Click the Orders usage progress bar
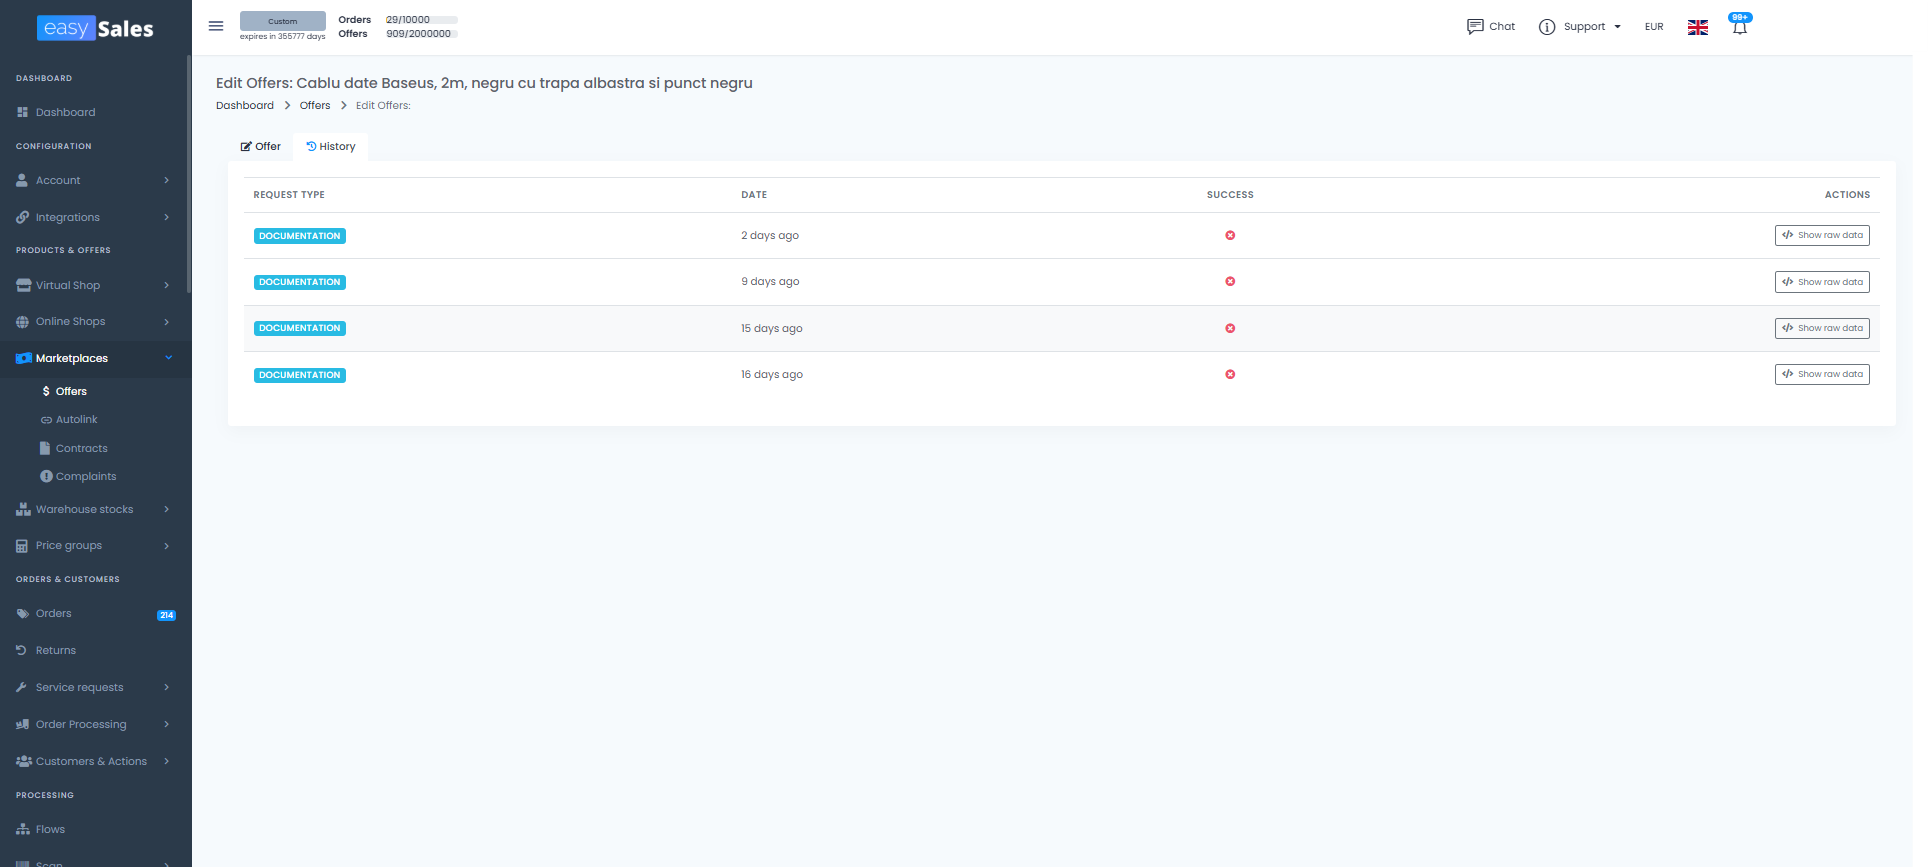Viewport: 1928px width, 867px height. point(421,20)
